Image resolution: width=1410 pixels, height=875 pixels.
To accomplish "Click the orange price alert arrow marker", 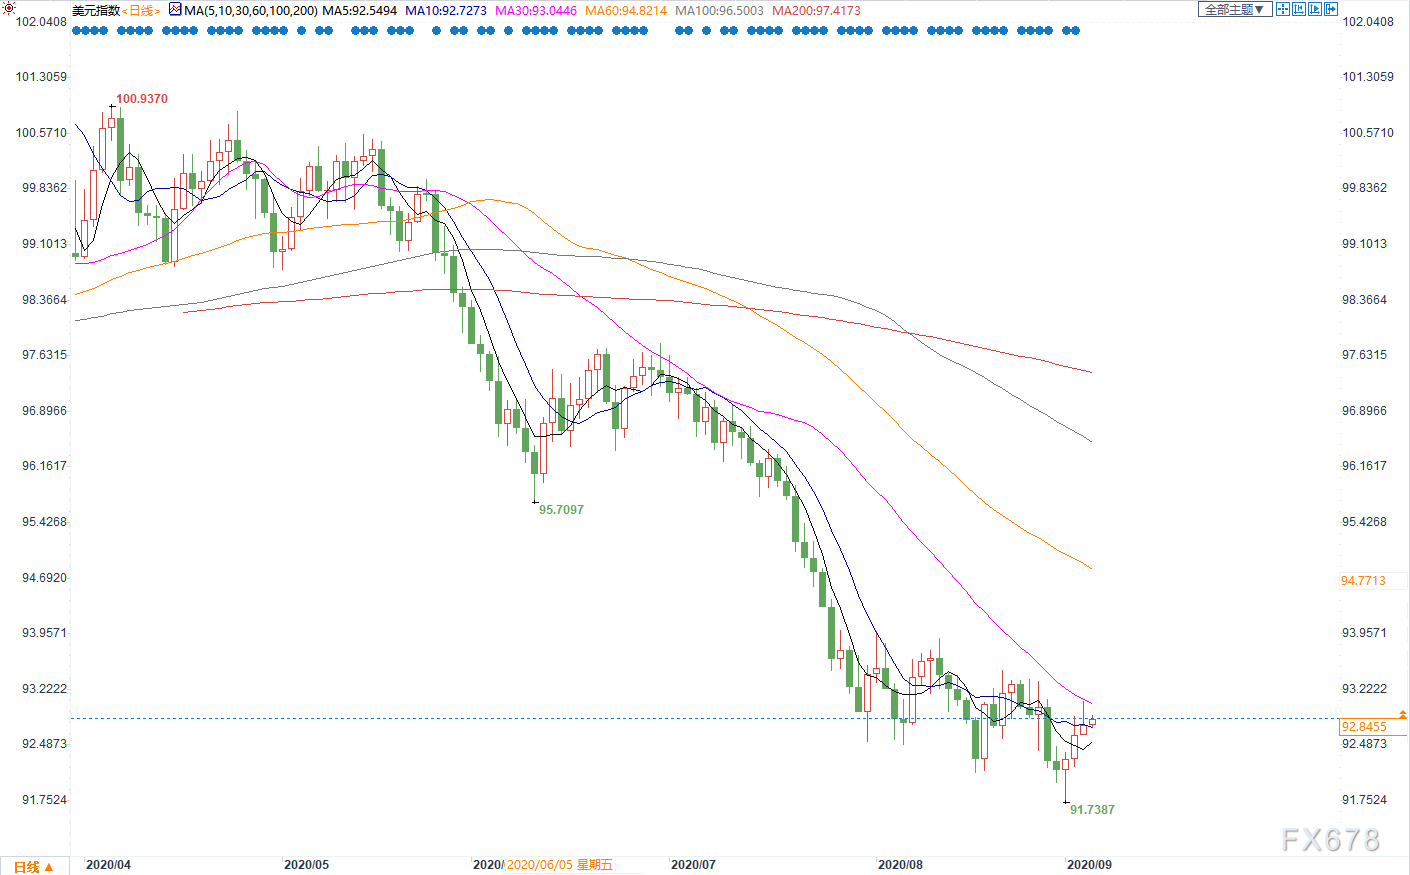I will click(1403, 714).
